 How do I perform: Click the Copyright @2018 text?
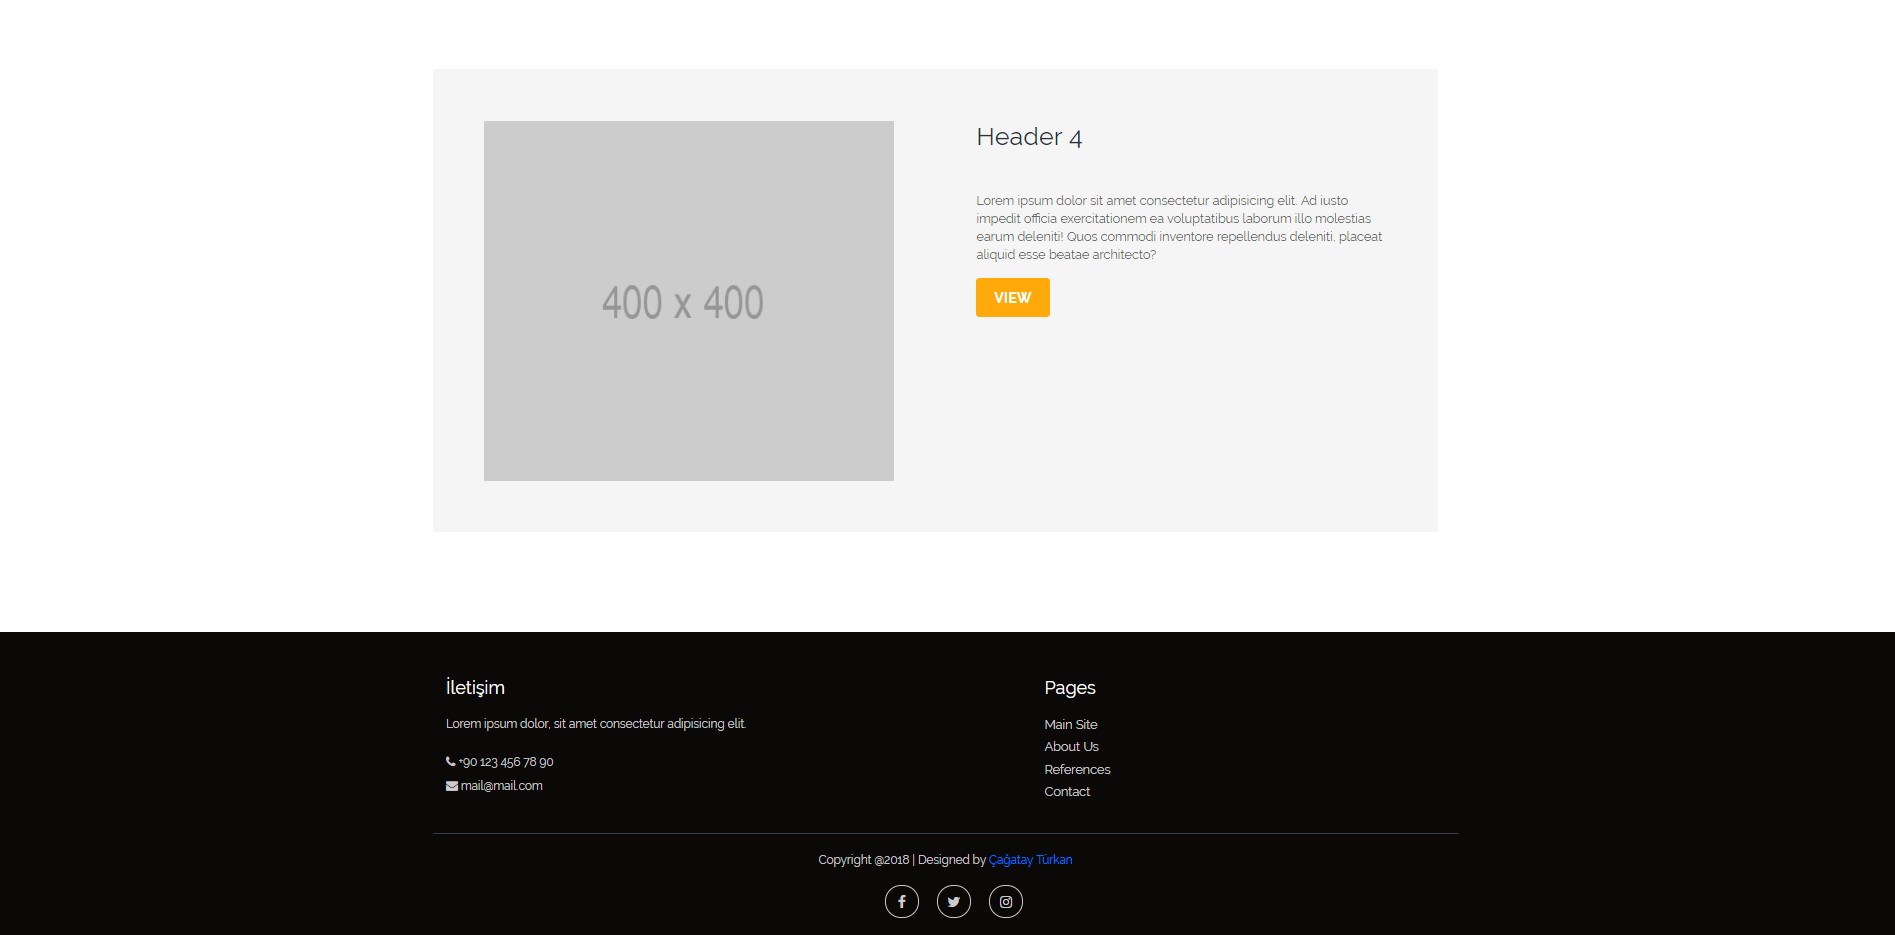(864, 860)
